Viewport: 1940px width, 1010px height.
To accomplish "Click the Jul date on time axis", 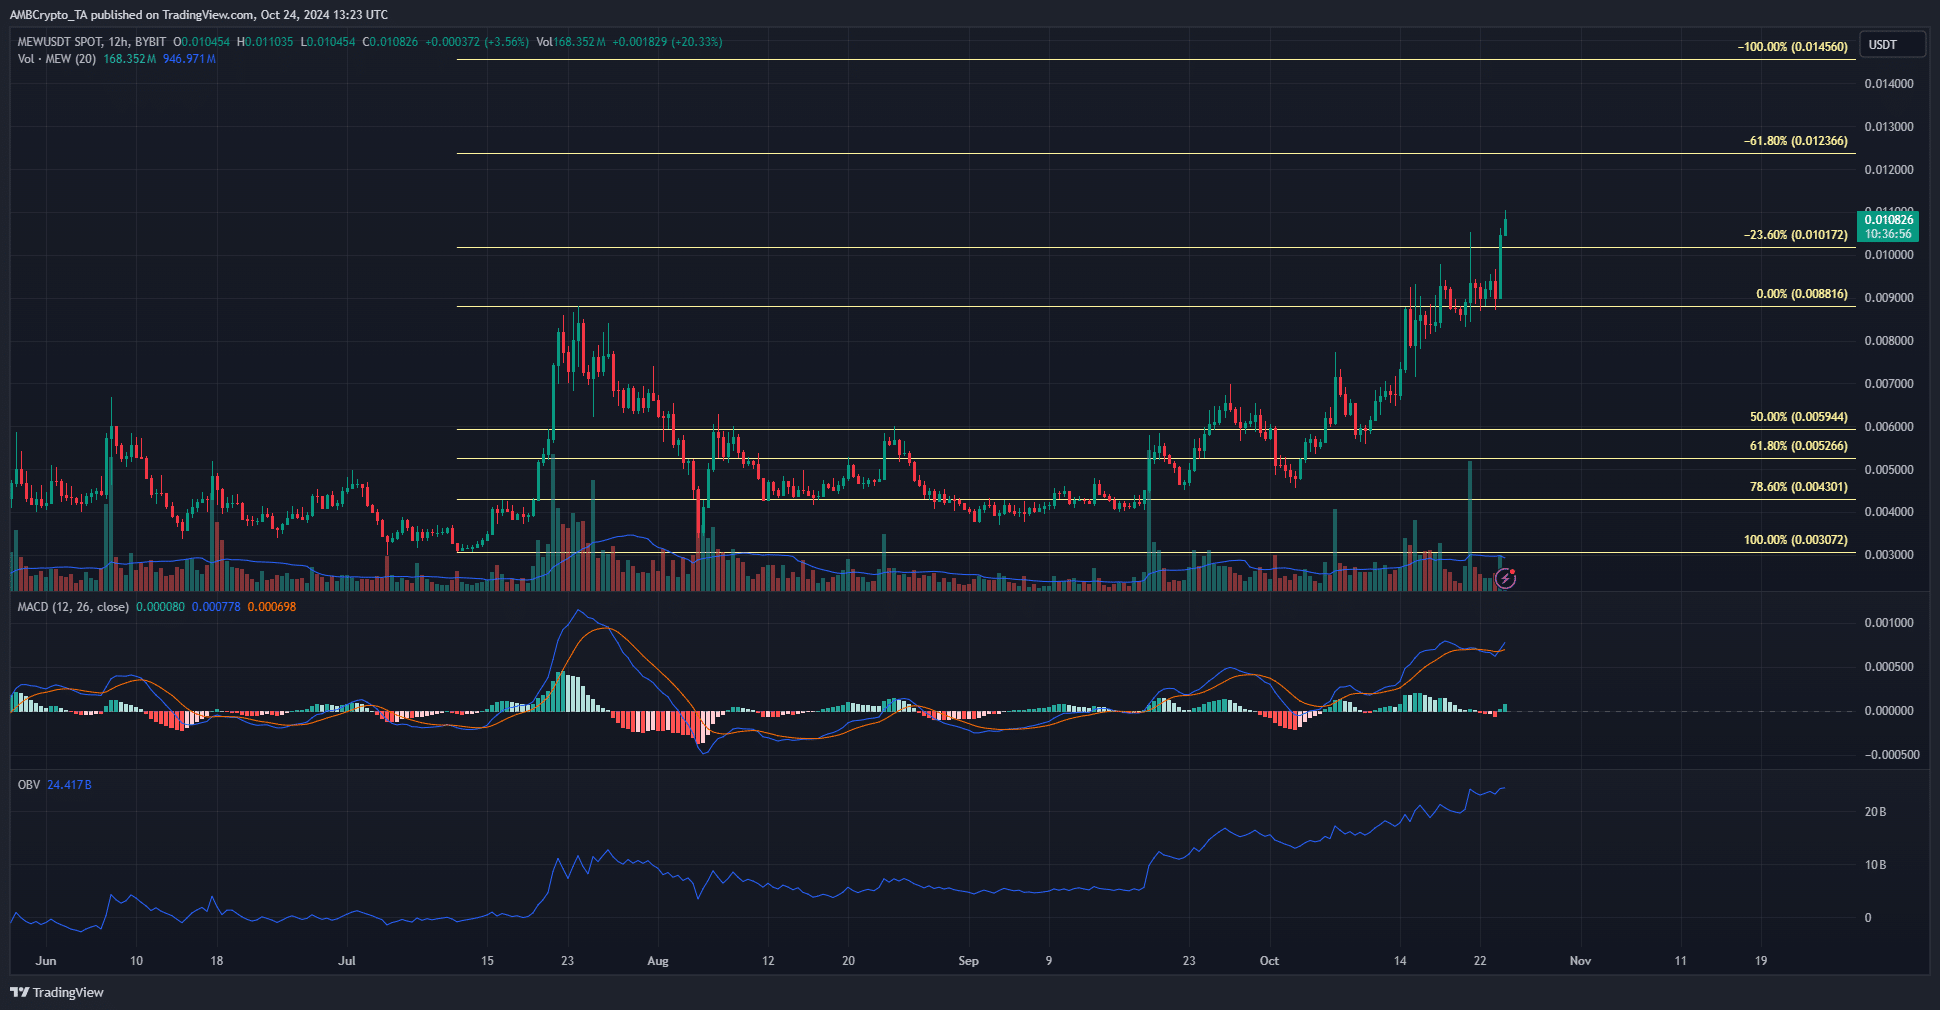I will click(347, 961).
